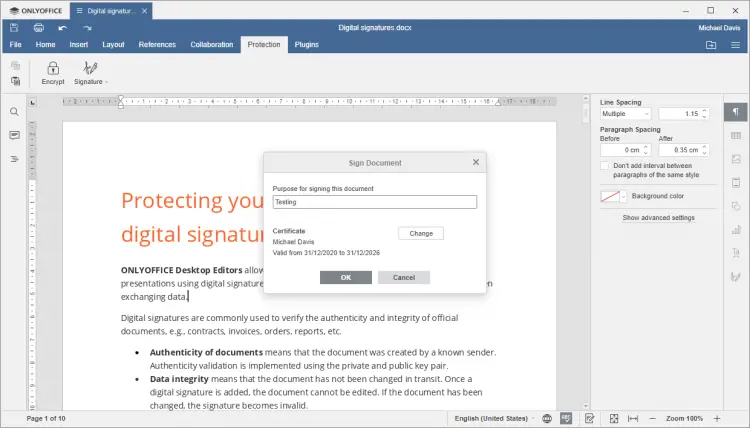Open the View settings hamburger icon
Screen dimensions: 750x428
click(x=736, y=44)
